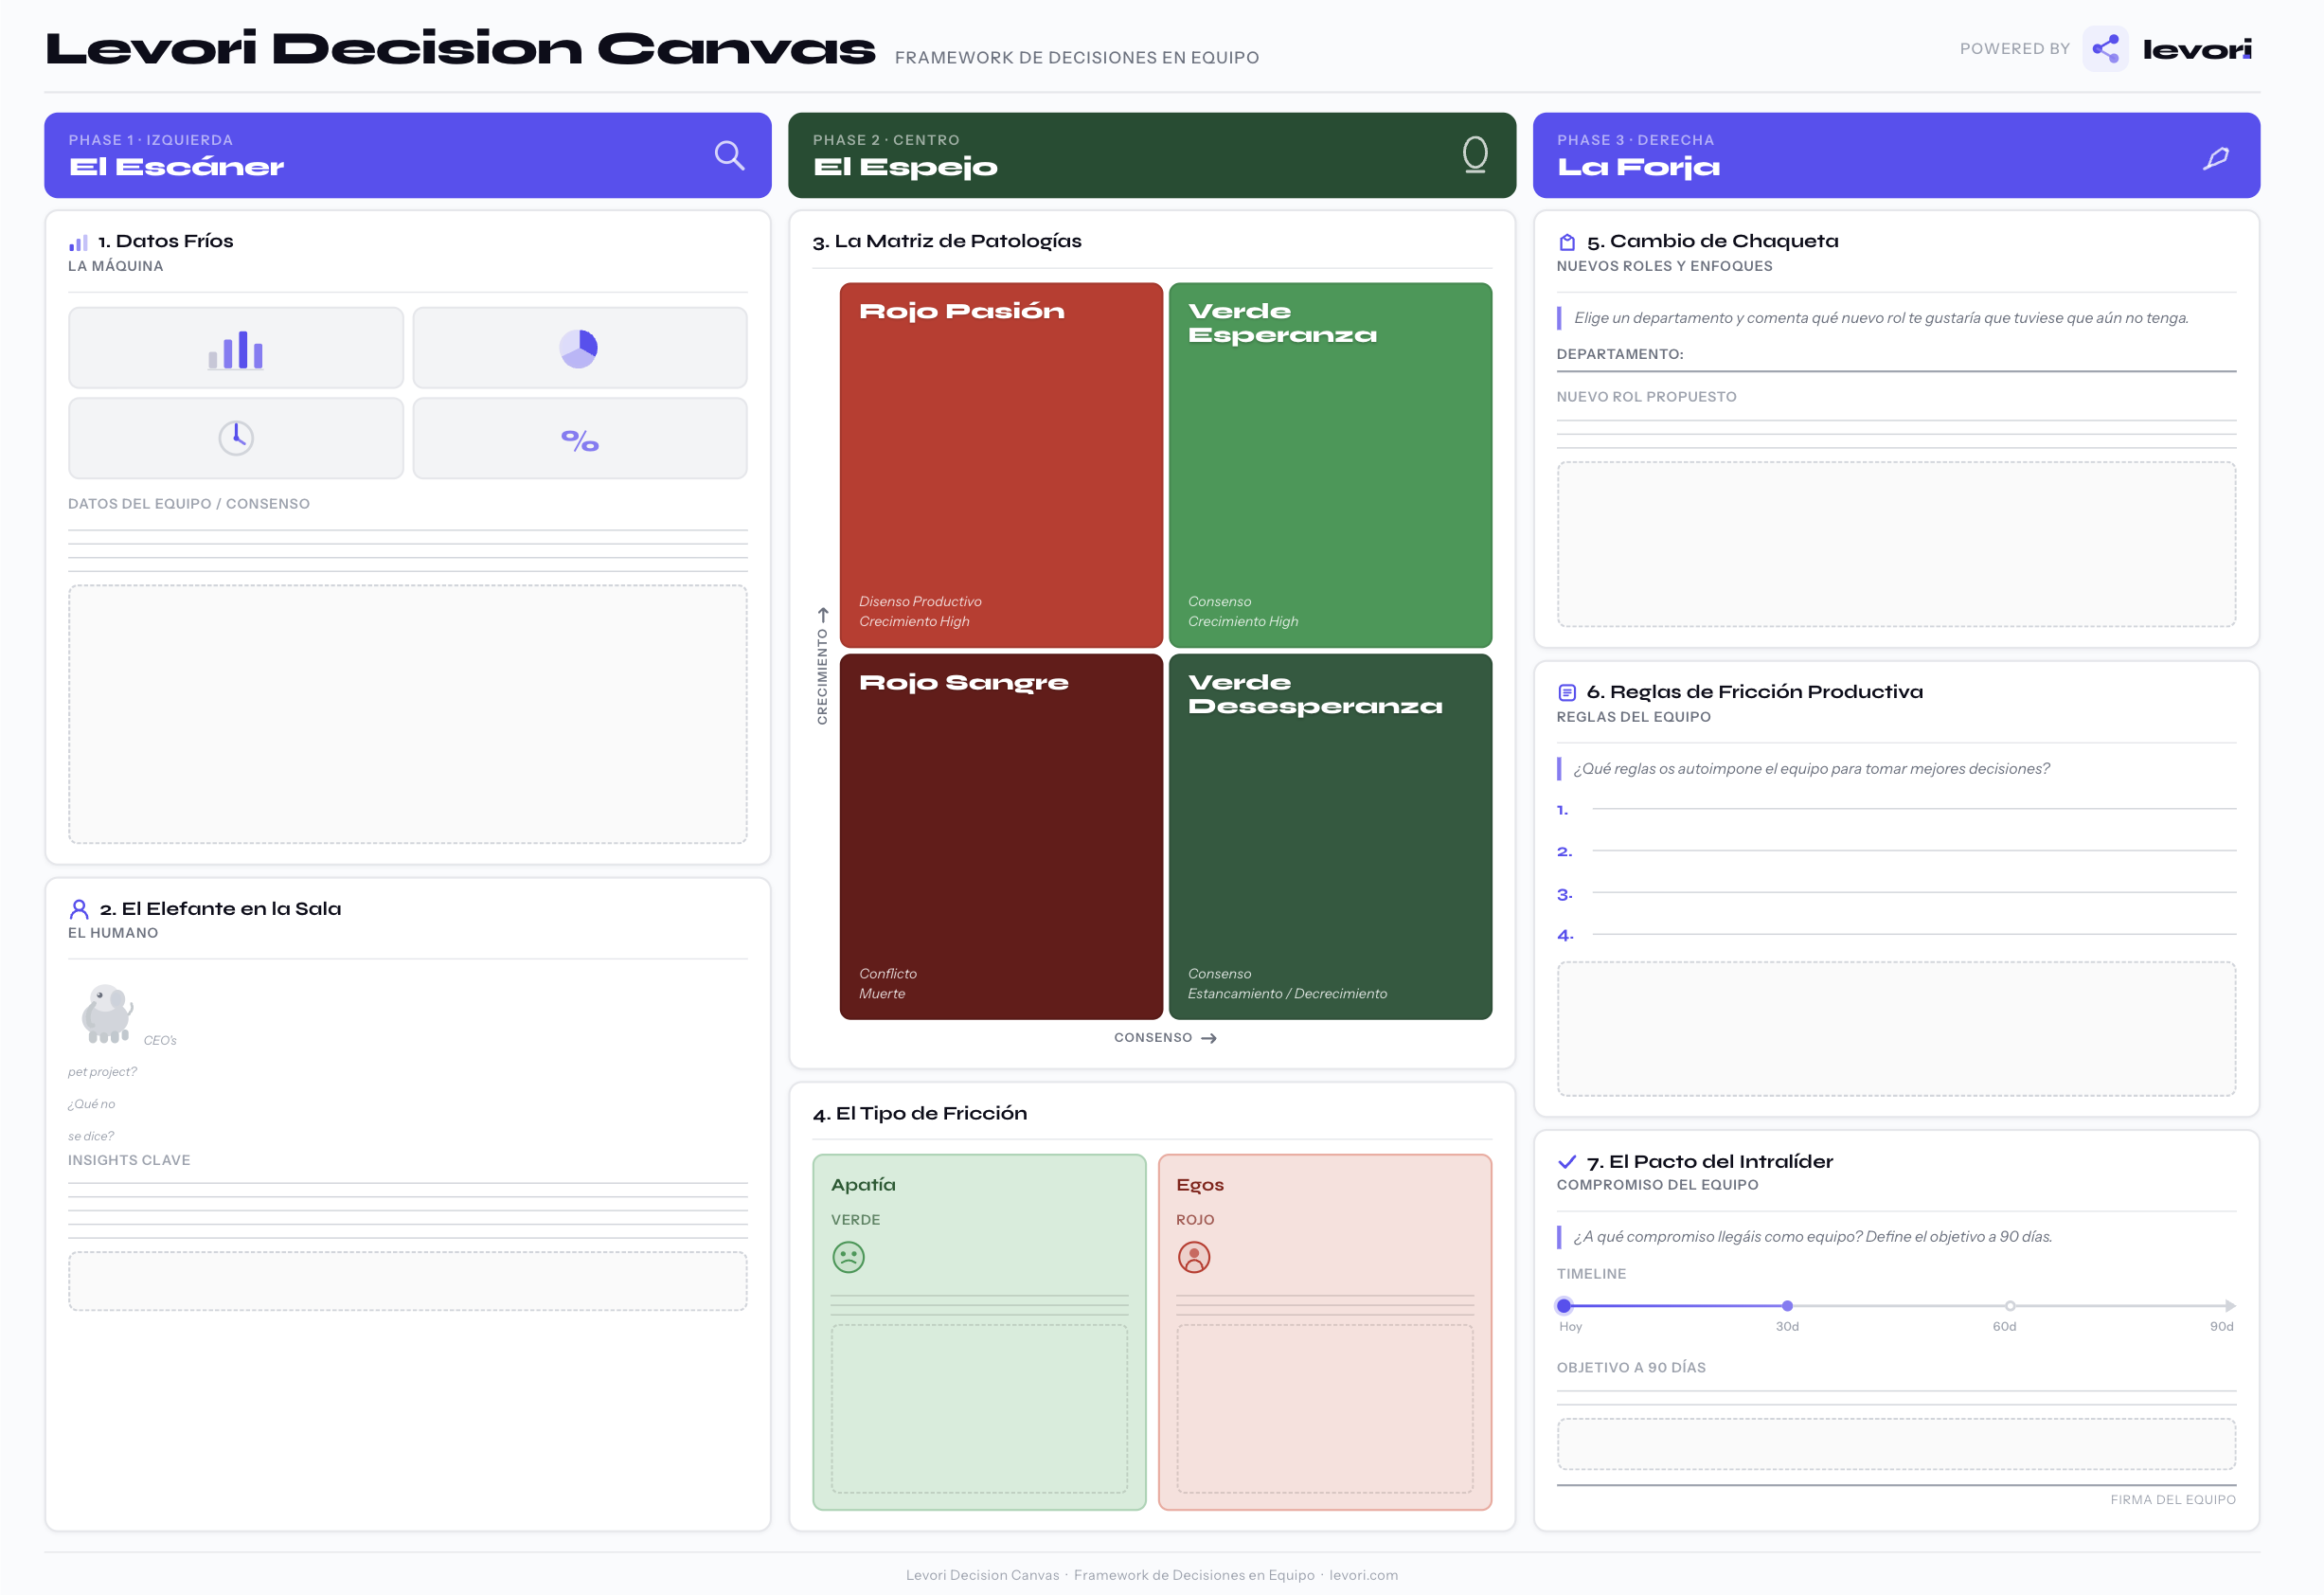Open the Phase 2 El Espejo header
This screenshot has height=1595, width=2324.
pos(1152,155)
